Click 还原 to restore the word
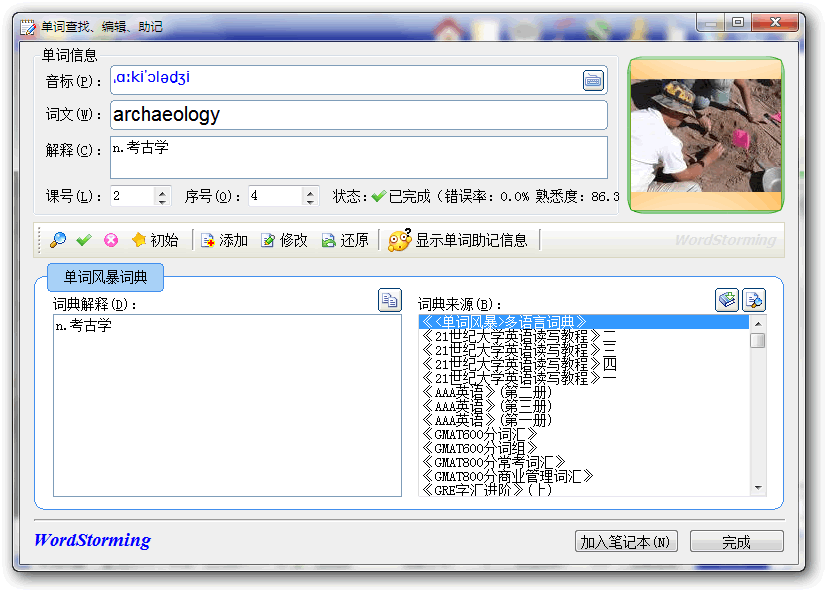Viewport: 826px width, 592px height. click(344, 240)
